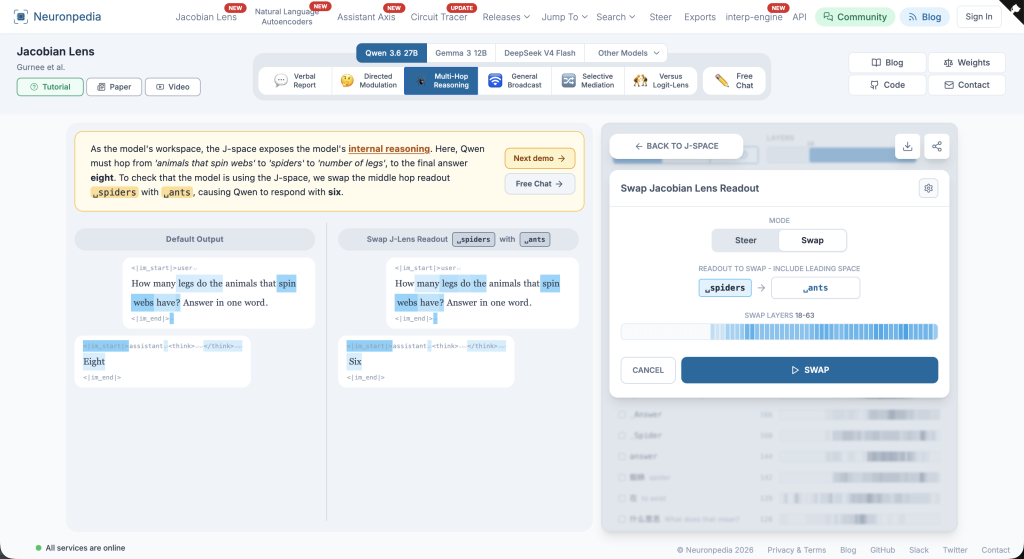Toggle the Answer row checkbox
Viewport: 1024px width, 559px height.
point(622,415)
